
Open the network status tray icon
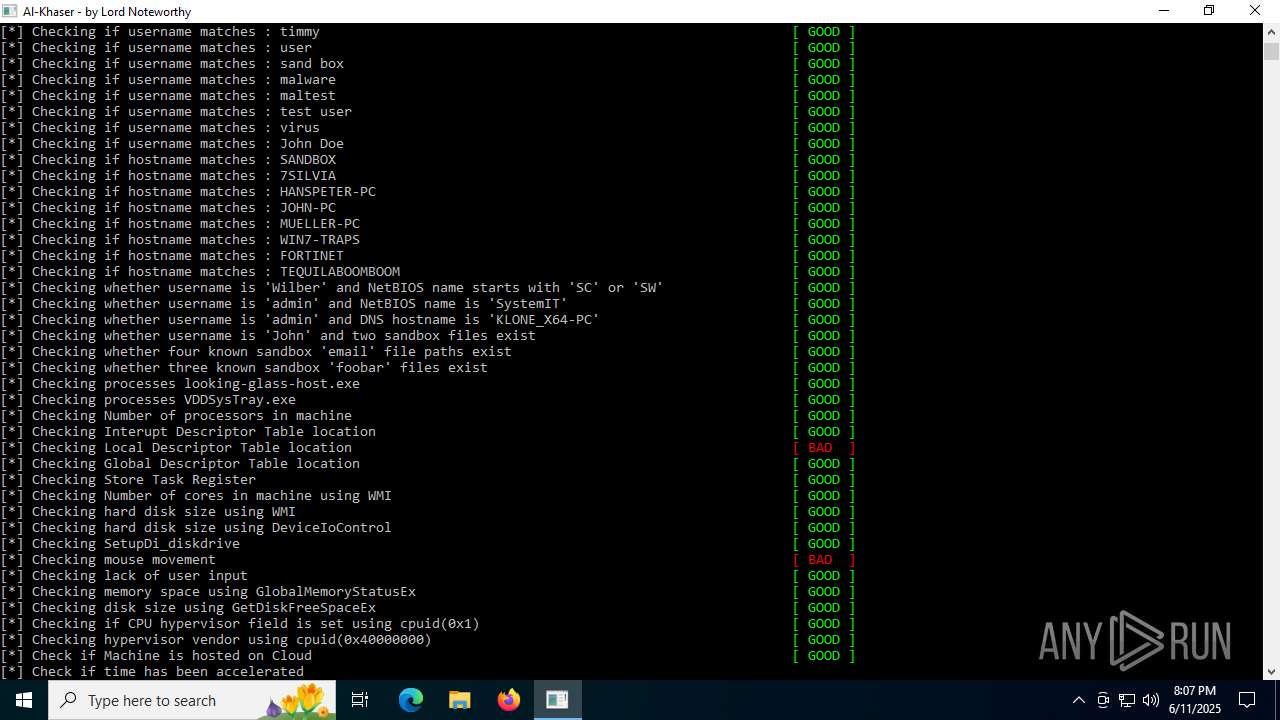tap(1127, 700)
